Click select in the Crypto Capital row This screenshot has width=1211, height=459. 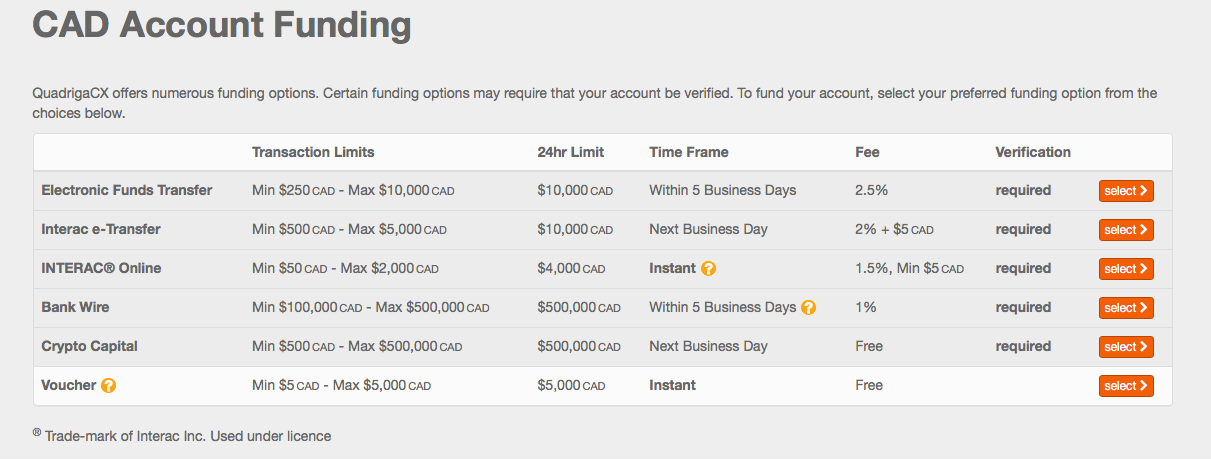[x=1126, y=347]
